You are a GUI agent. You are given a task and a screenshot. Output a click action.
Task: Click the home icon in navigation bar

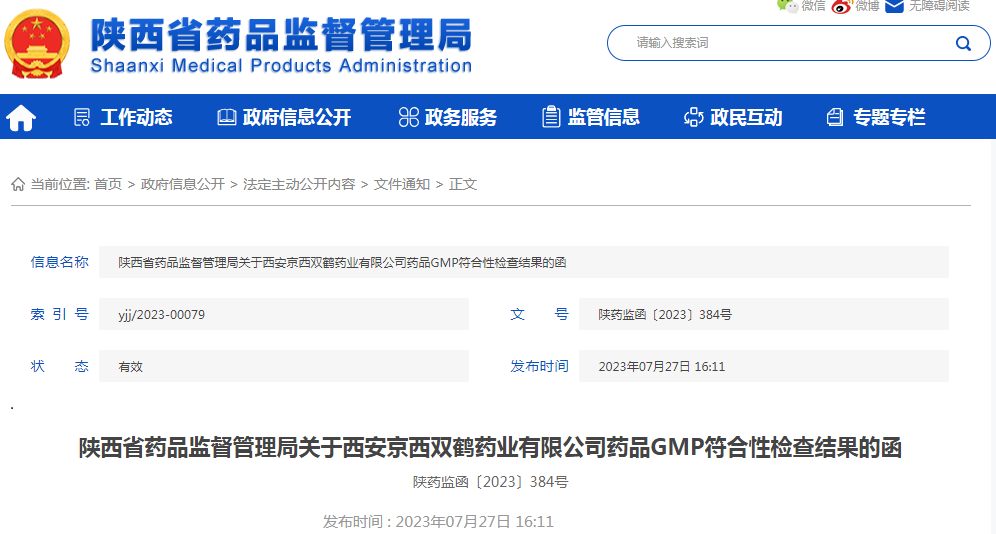[x=21, y=117]
